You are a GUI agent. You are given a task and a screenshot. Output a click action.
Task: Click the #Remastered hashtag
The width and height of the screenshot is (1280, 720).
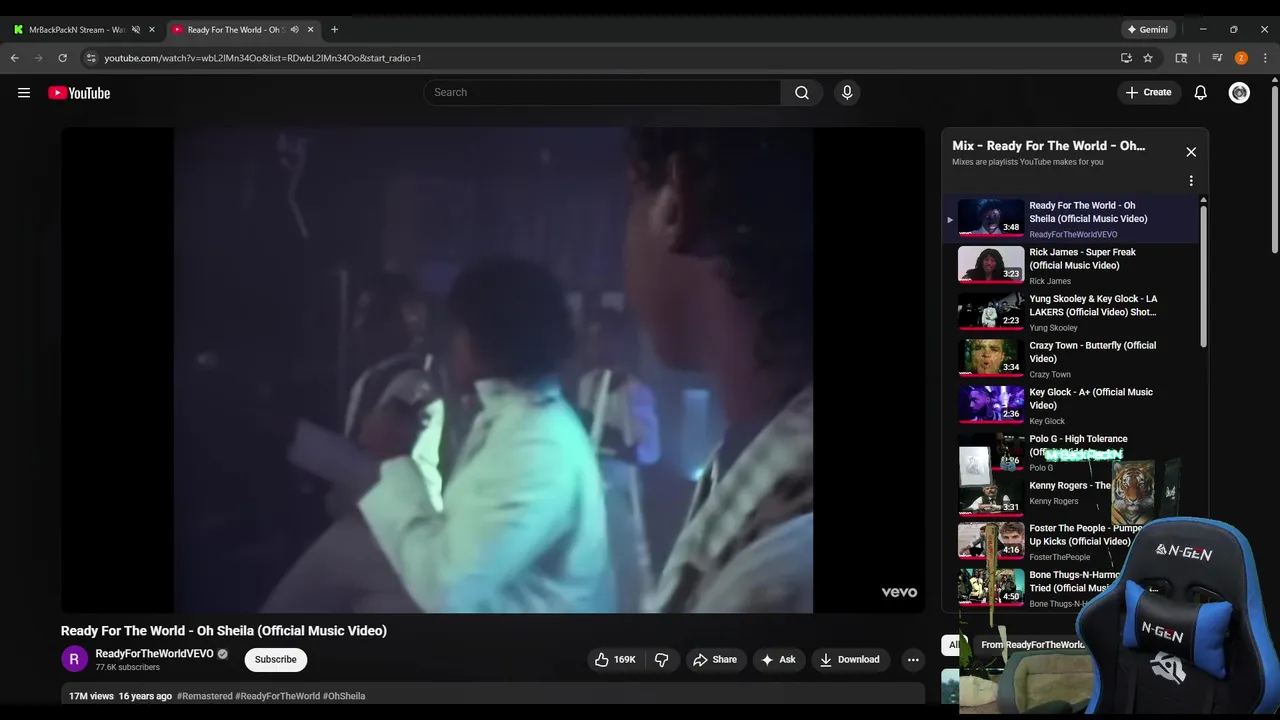point(205,696)
